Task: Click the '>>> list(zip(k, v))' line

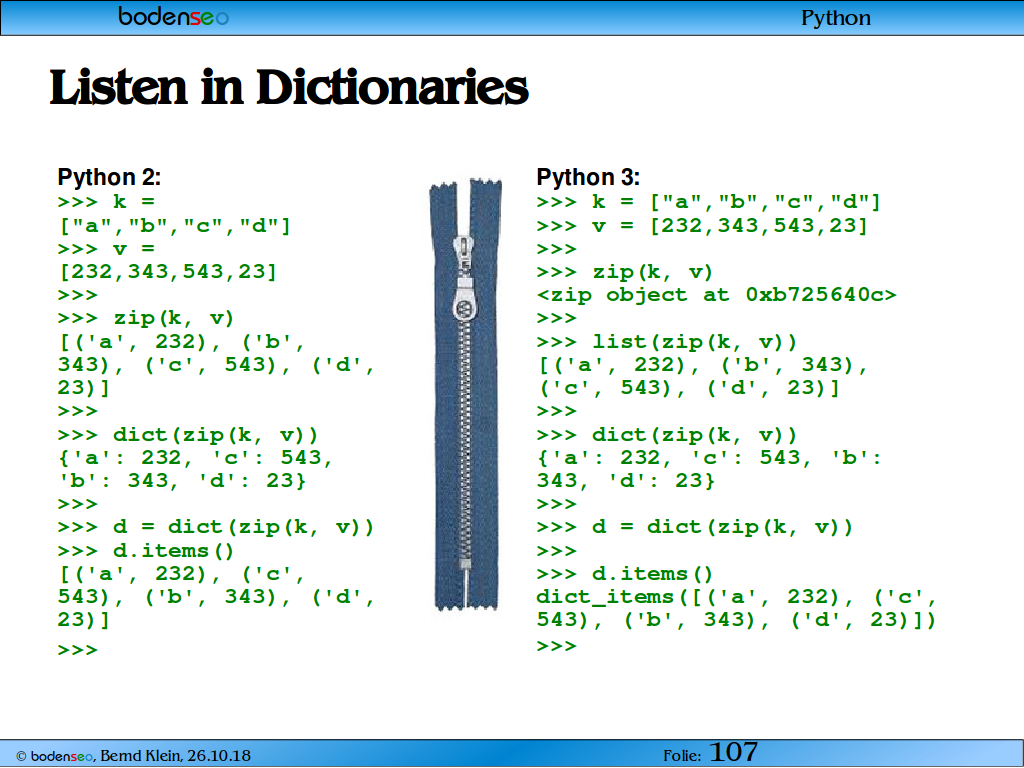Action: (x=667, y=342)
